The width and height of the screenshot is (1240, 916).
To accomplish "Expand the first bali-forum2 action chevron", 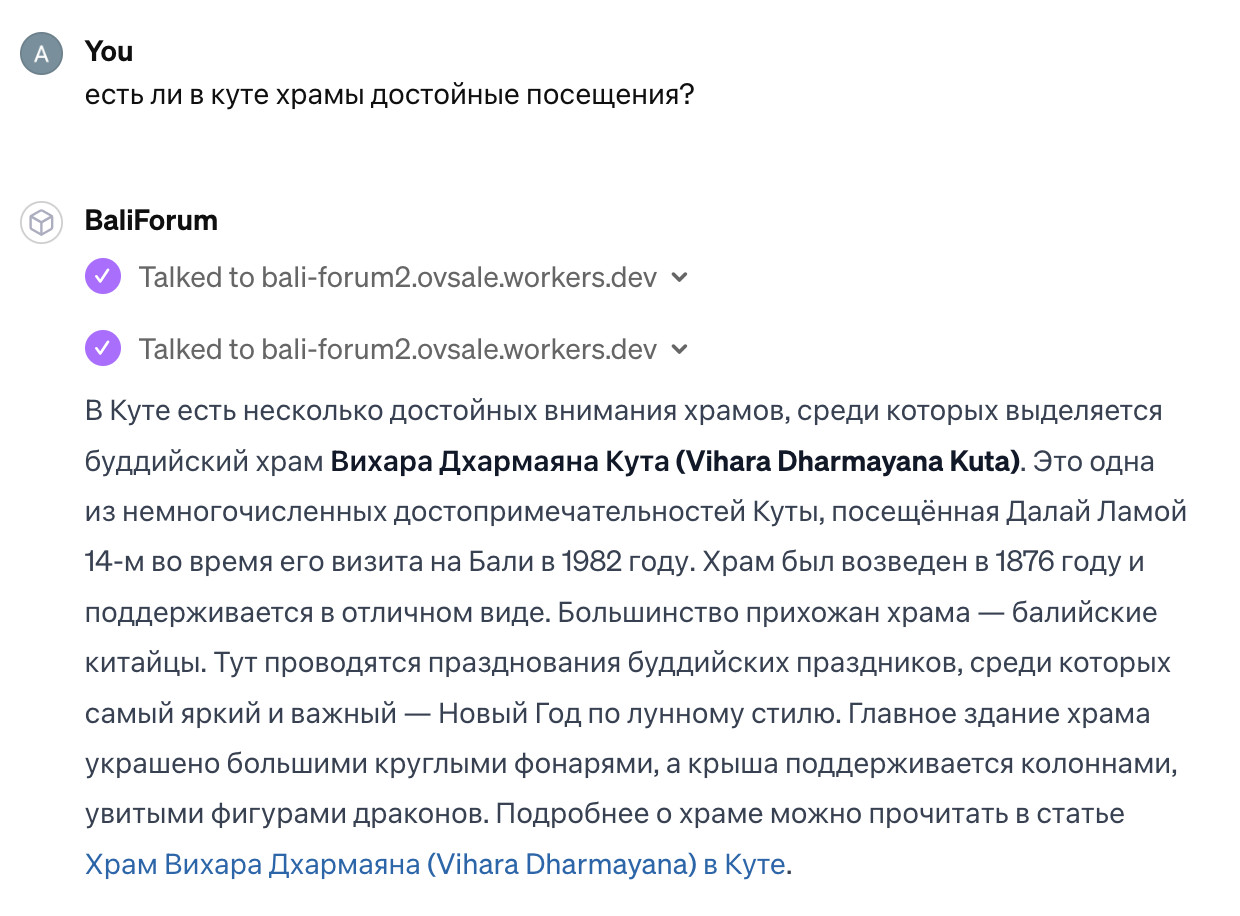I will pyautogui.click(x=680, y=277).
